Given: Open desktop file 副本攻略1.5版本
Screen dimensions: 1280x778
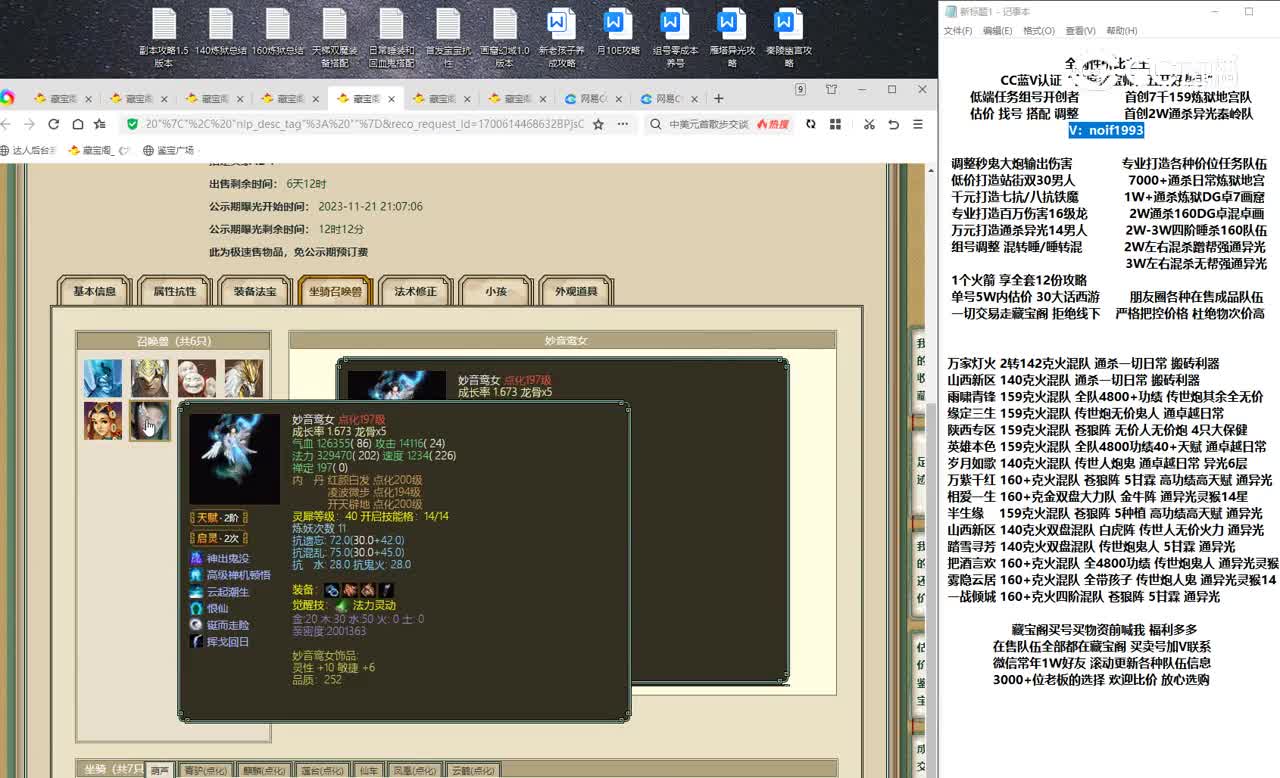Looking at the screenshot, I should coord(164,39).
